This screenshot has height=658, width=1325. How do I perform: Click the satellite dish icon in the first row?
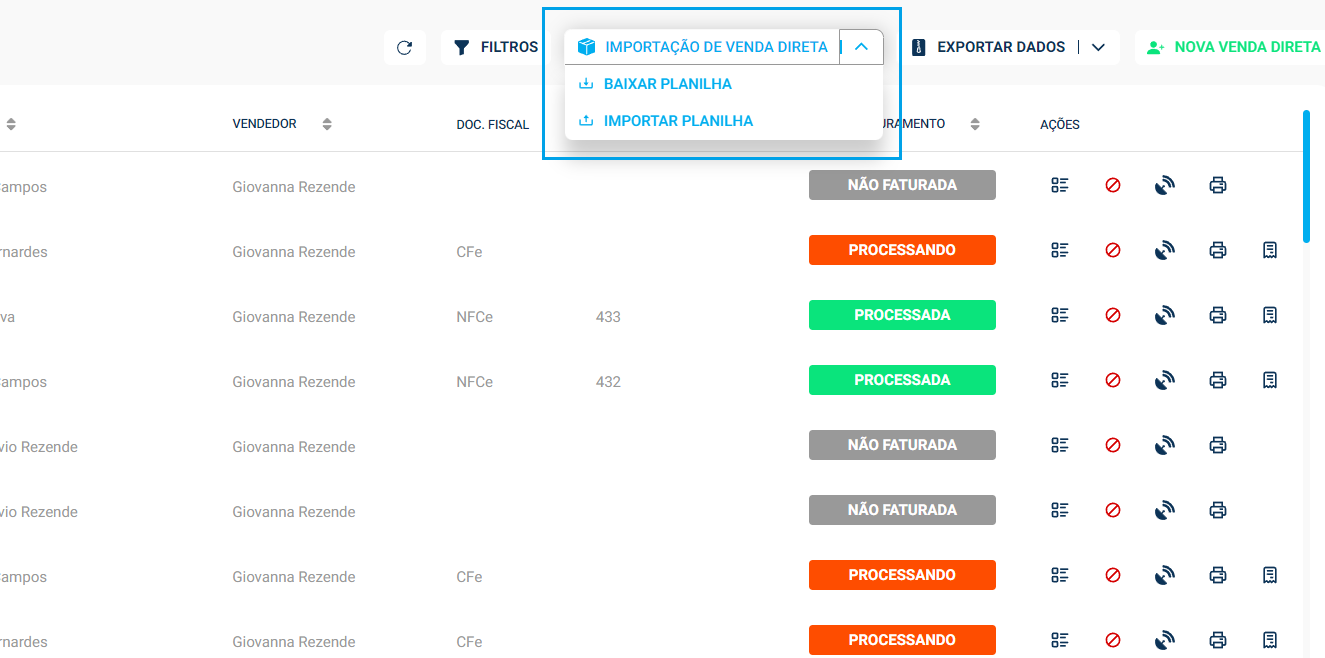[x=1164, y=186]
